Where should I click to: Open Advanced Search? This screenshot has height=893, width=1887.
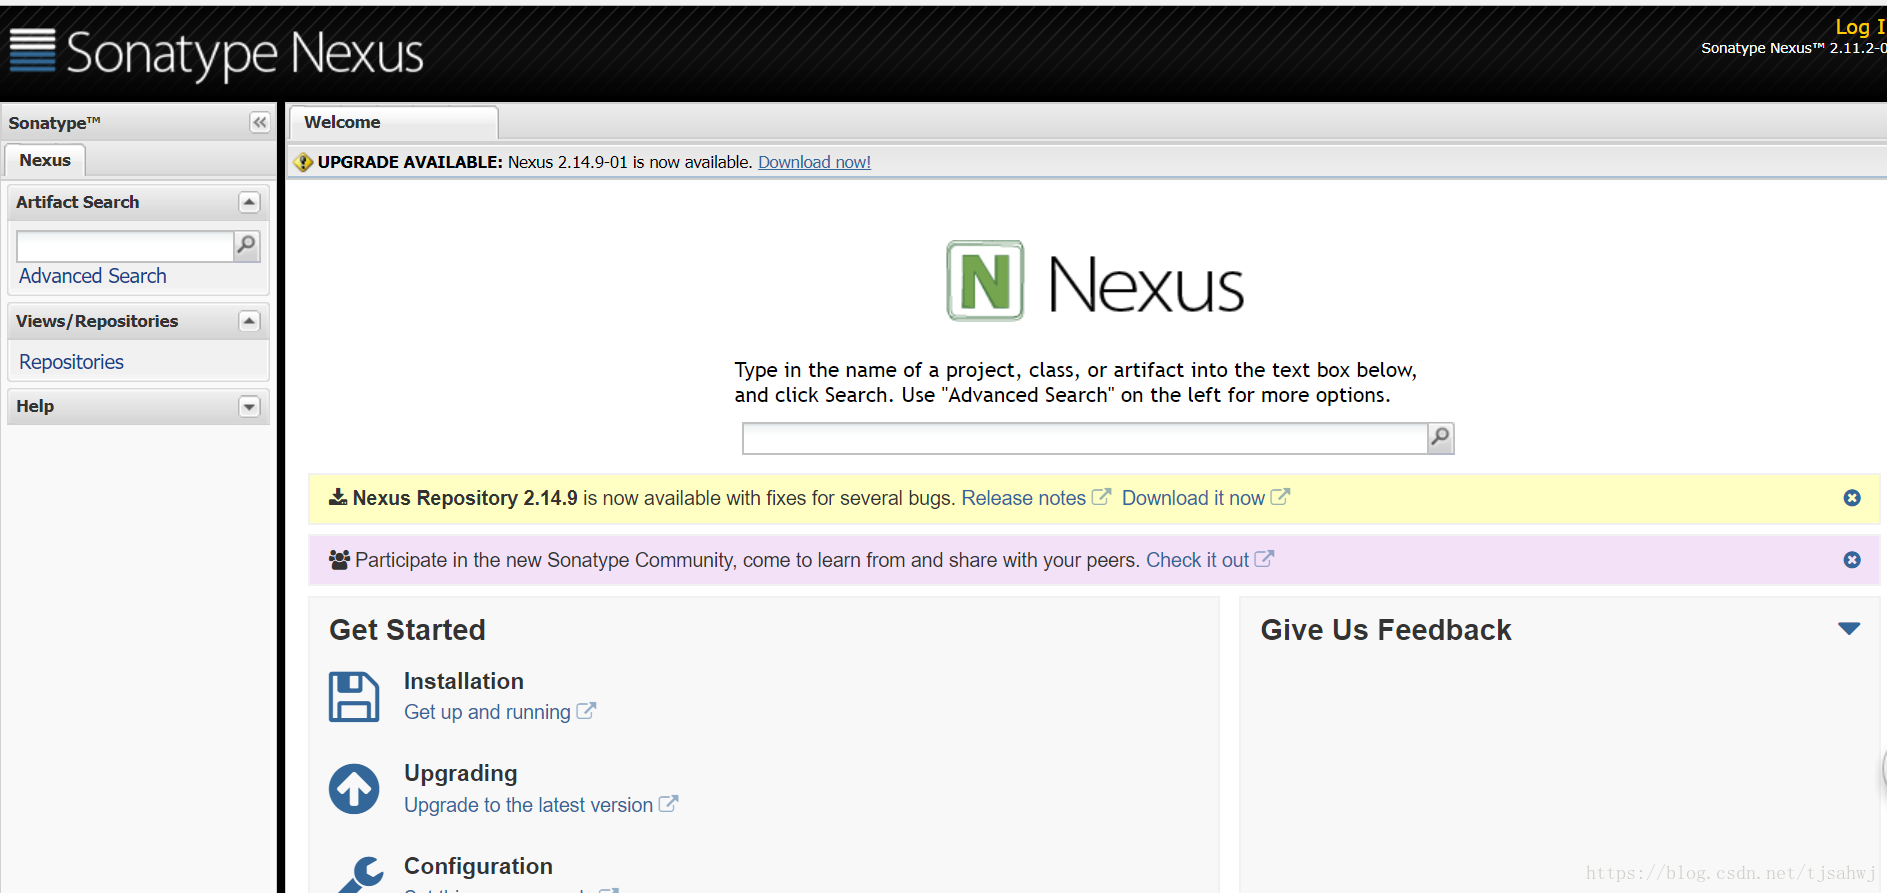click(93, 276)
